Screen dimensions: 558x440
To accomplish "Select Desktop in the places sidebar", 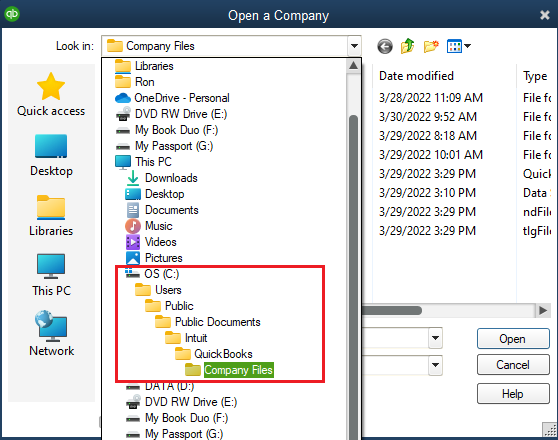I will coord(51,155).
